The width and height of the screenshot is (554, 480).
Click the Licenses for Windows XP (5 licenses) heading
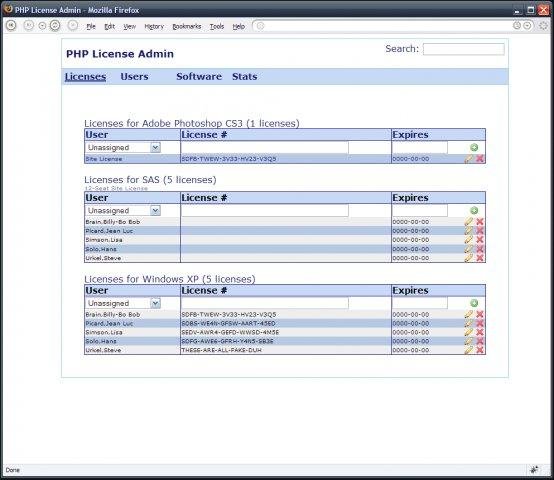170,279
